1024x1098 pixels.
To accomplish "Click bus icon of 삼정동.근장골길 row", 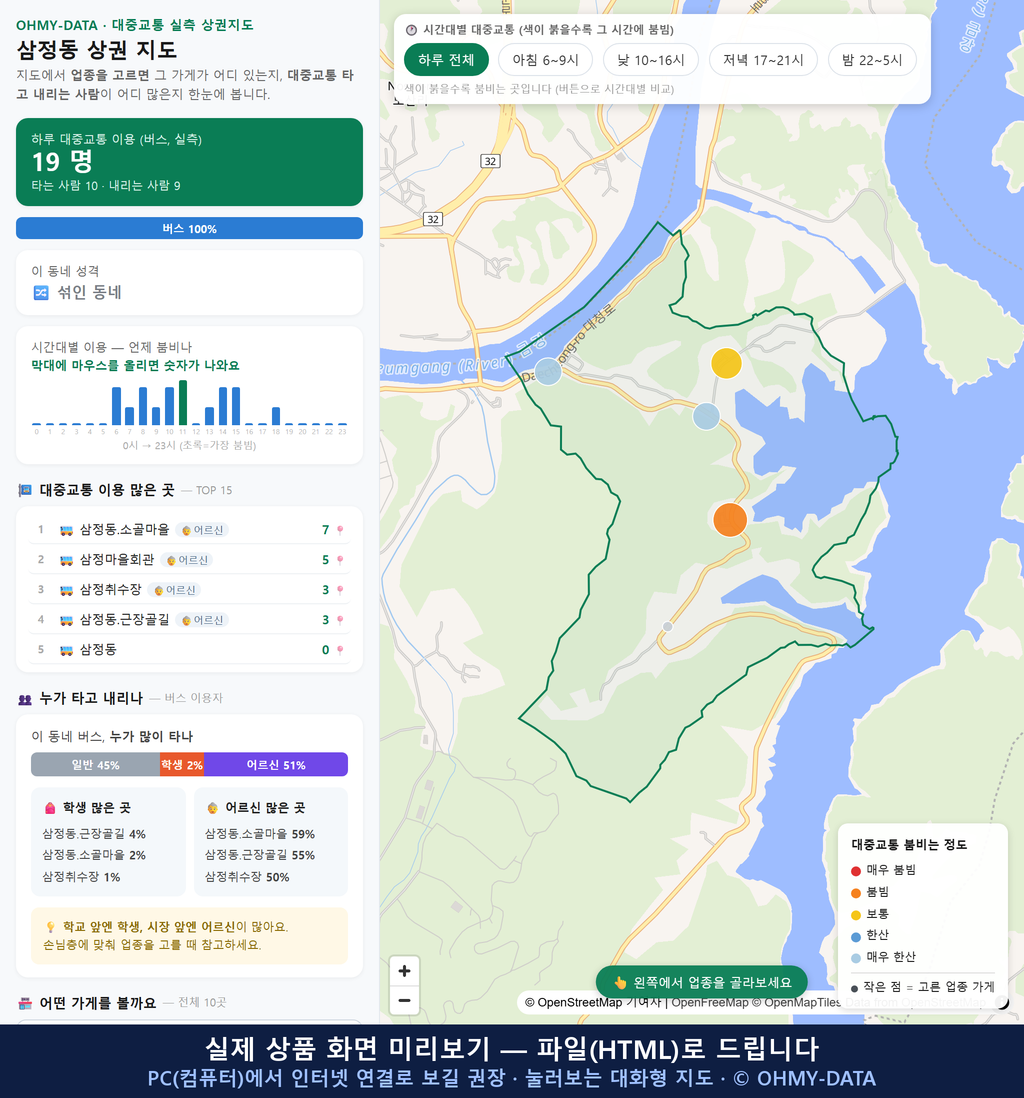I will (67, 620).
